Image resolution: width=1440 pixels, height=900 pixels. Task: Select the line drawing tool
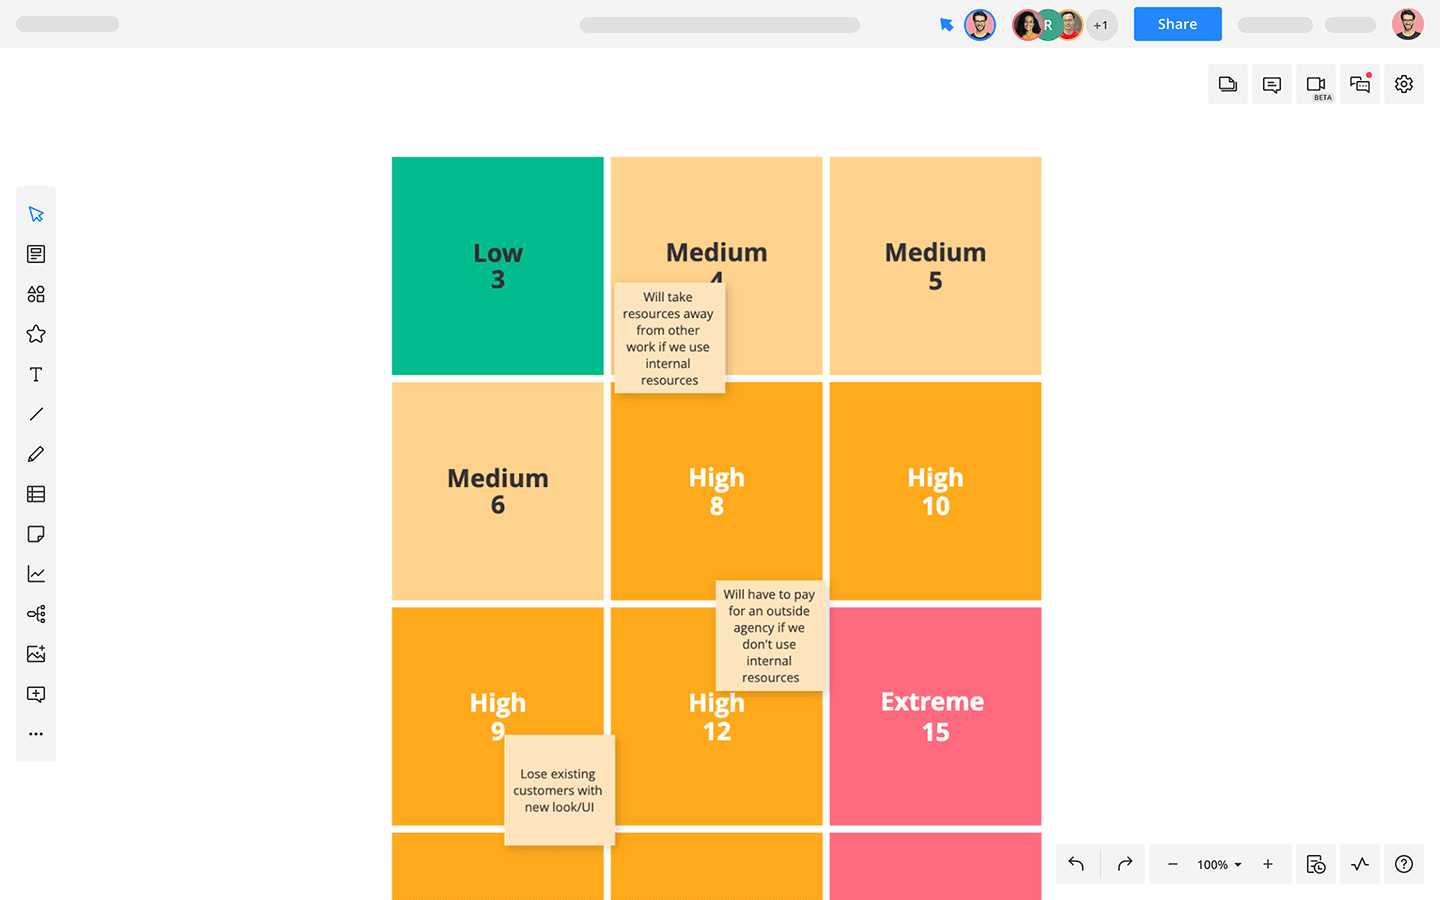click(x=36, y=414)
